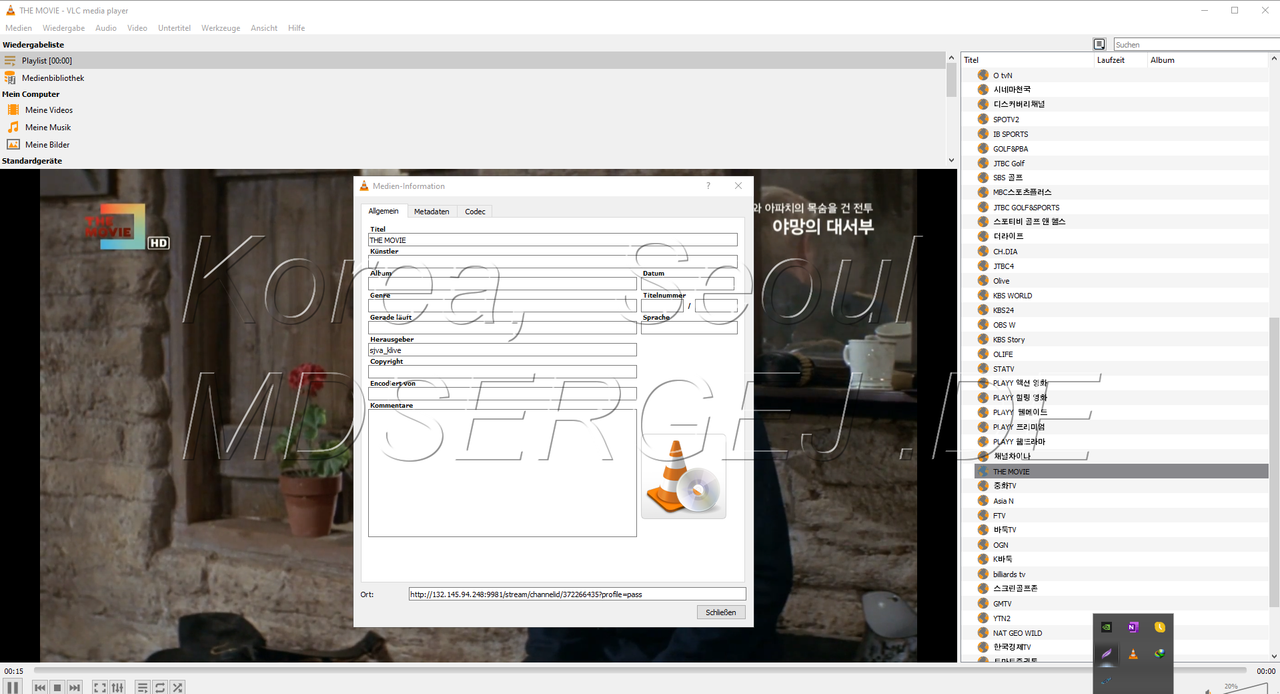Pause playback with the pause button
The image size is (1280, 694).
pos(14,687)
